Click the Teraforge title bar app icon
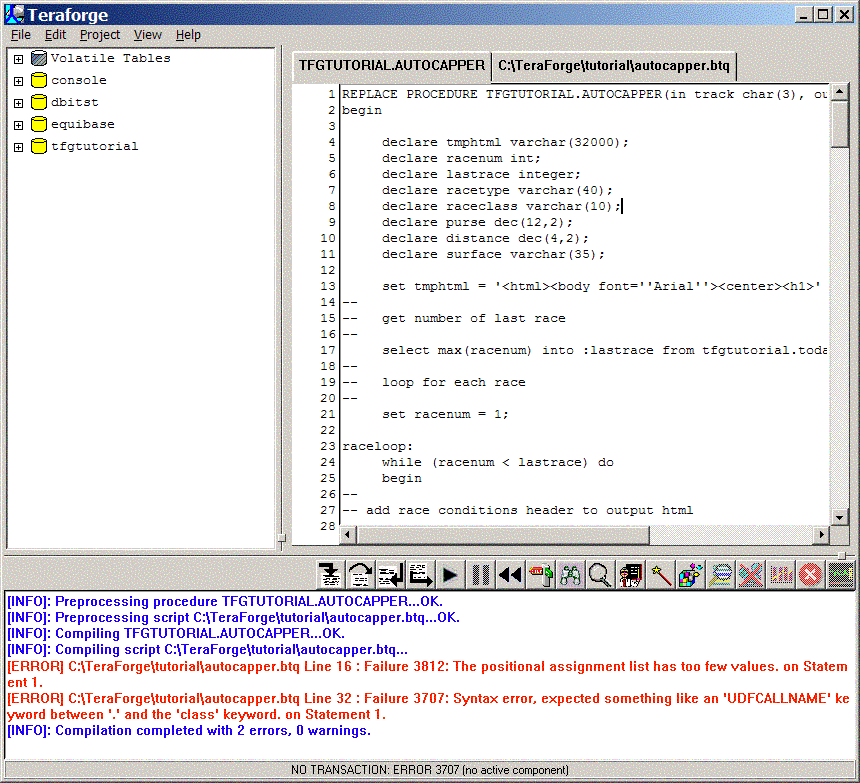This screenshot has width=860, height=783. (14, 14)
